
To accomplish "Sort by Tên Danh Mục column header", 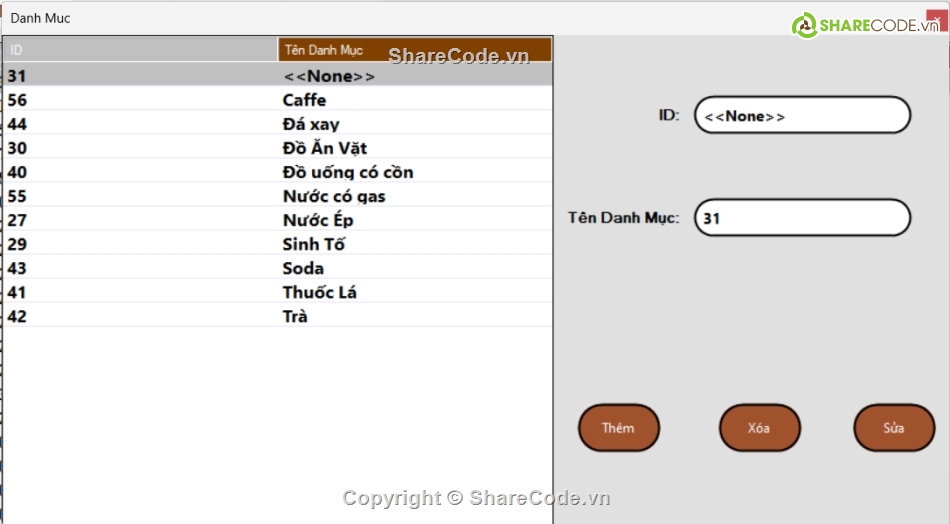I will pos(414,50).
